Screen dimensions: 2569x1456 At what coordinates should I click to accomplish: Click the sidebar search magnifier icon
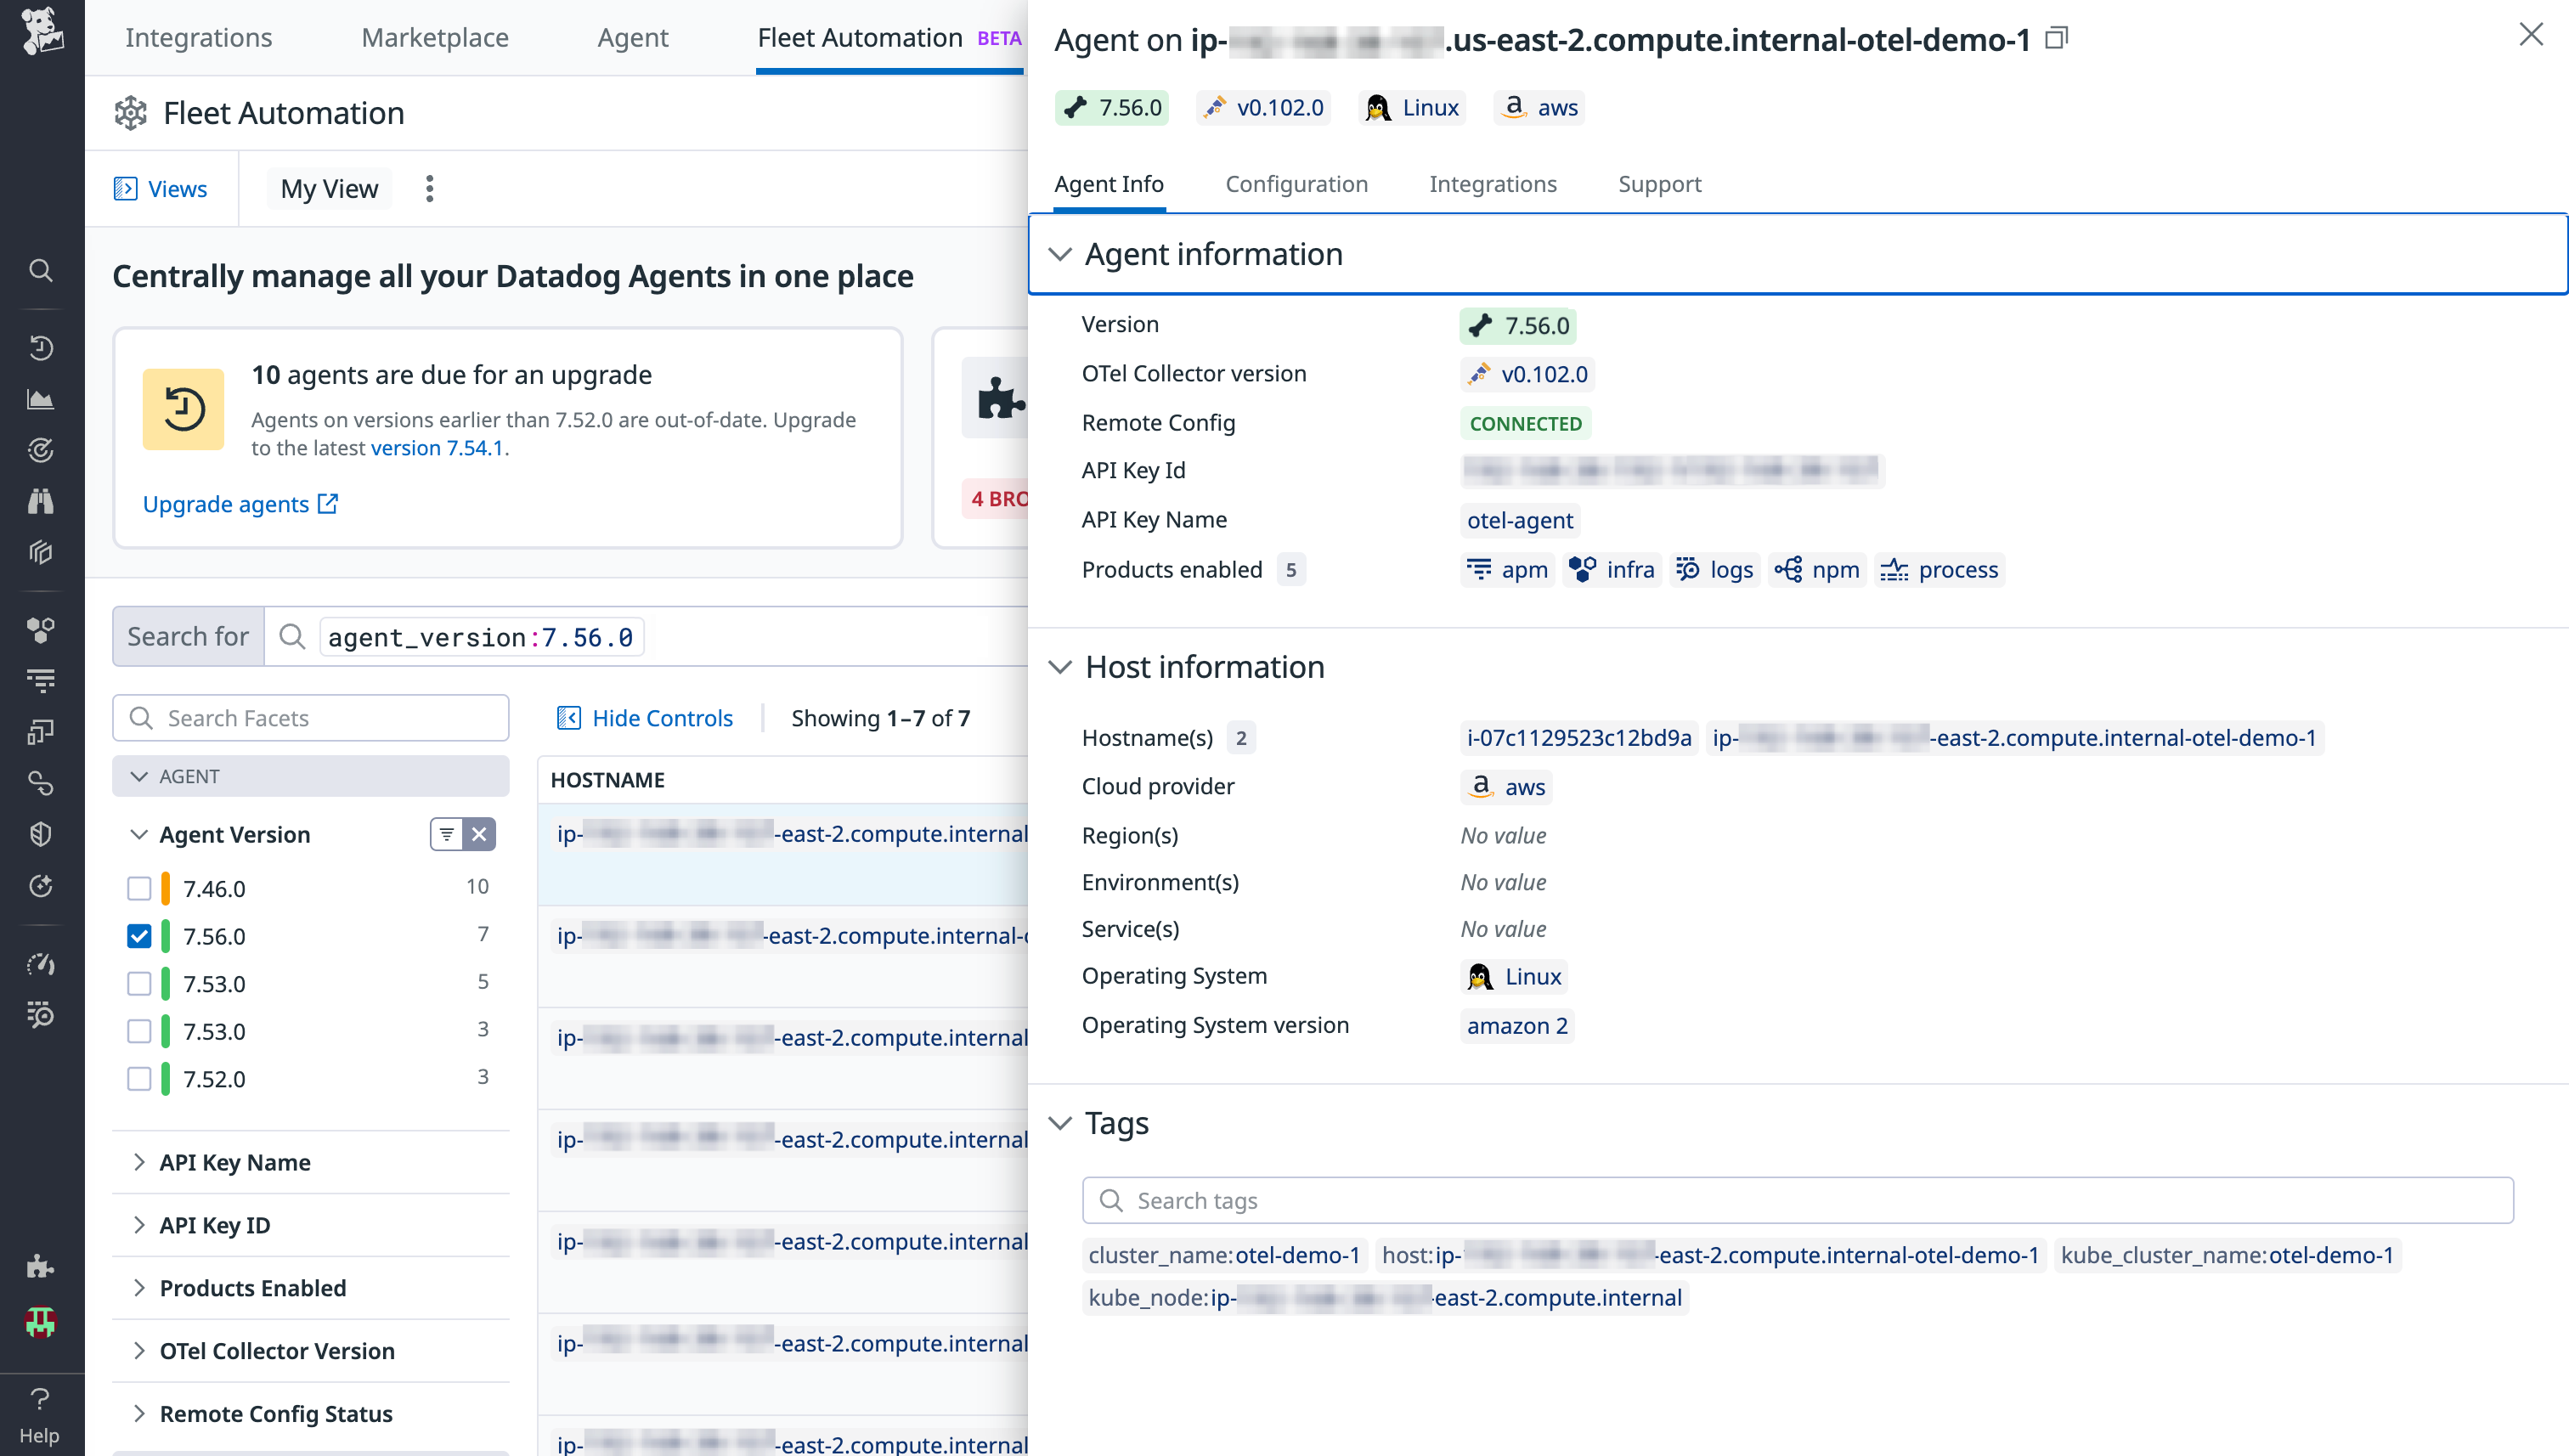coord(41,270)
